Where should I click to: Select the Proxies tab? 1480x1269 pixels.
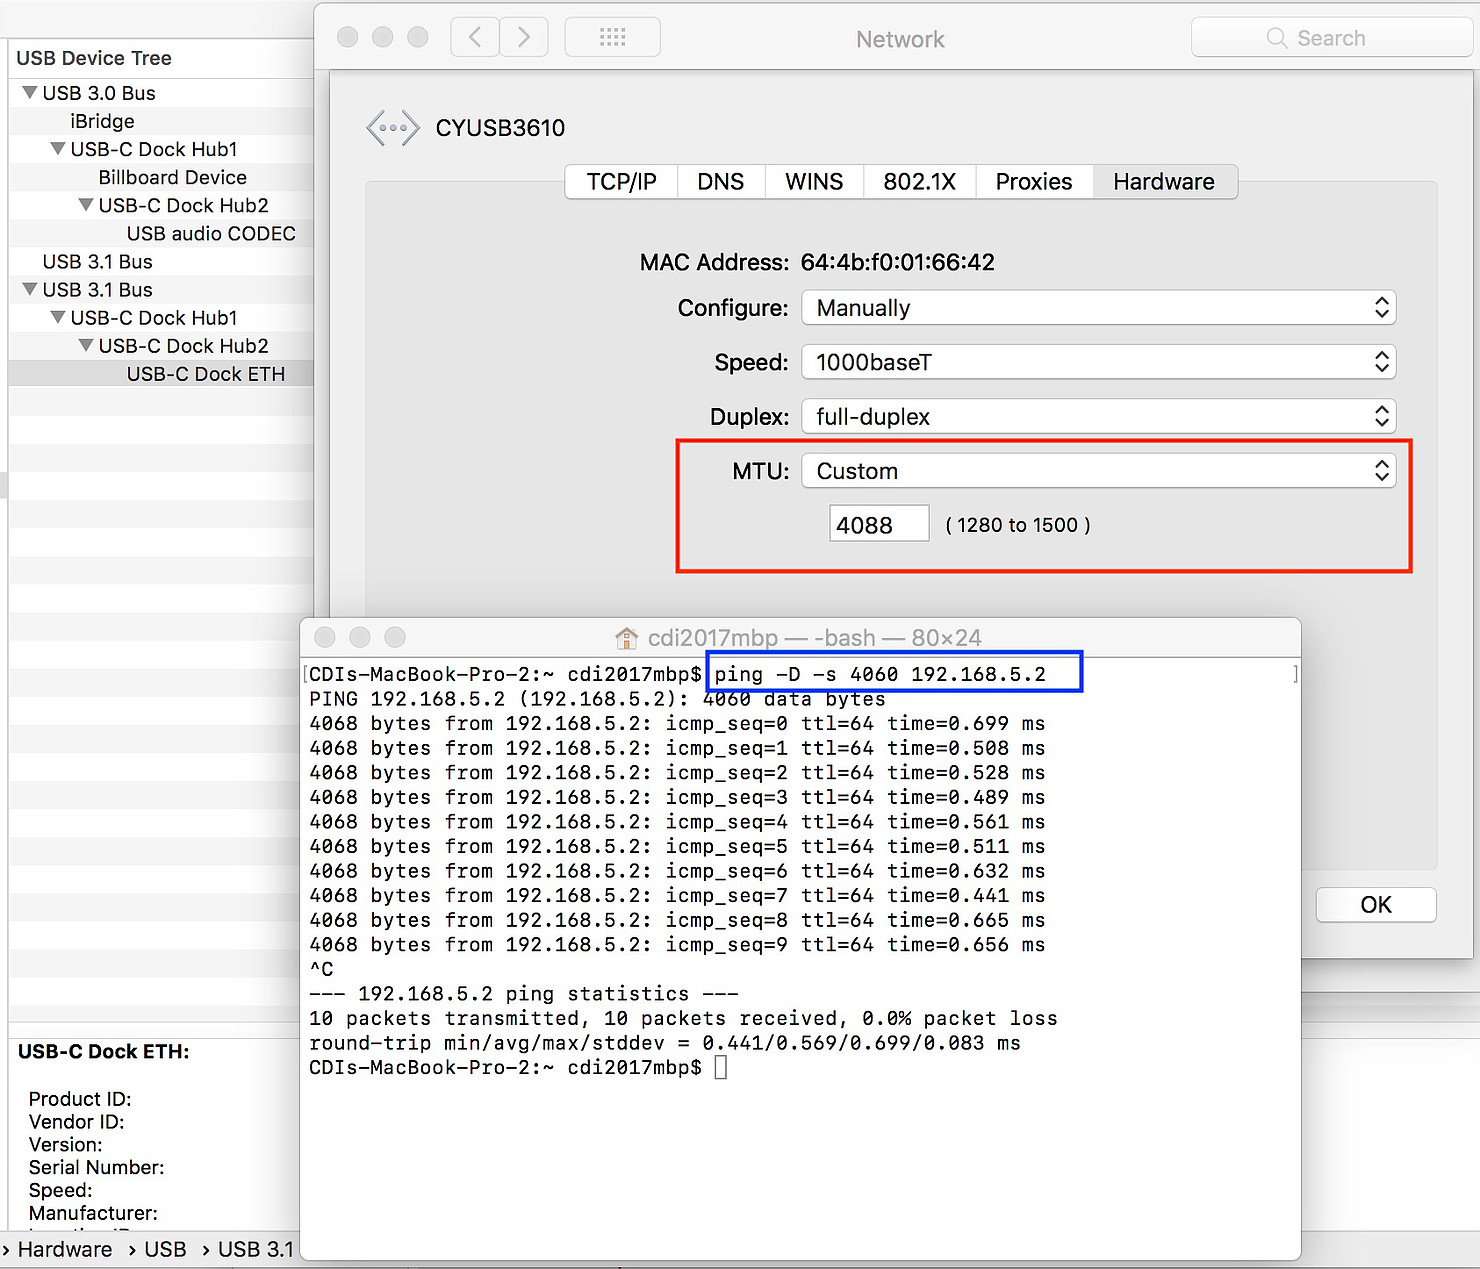(x=1033, y=182)
